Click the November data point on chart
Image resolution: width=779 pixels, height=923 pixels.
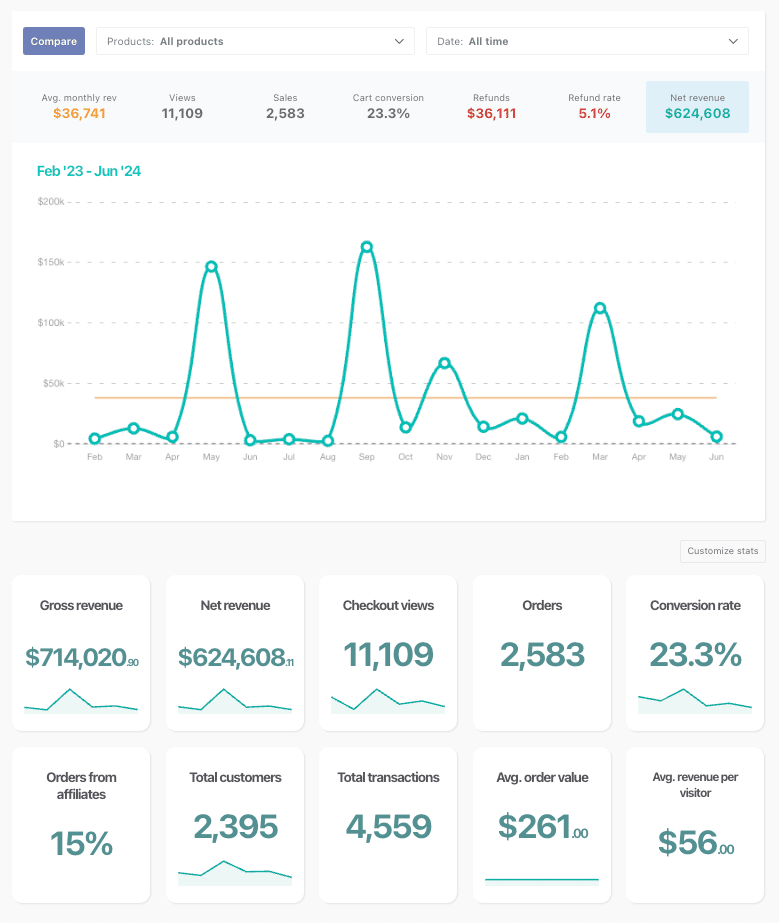click(x=444, y=363)
